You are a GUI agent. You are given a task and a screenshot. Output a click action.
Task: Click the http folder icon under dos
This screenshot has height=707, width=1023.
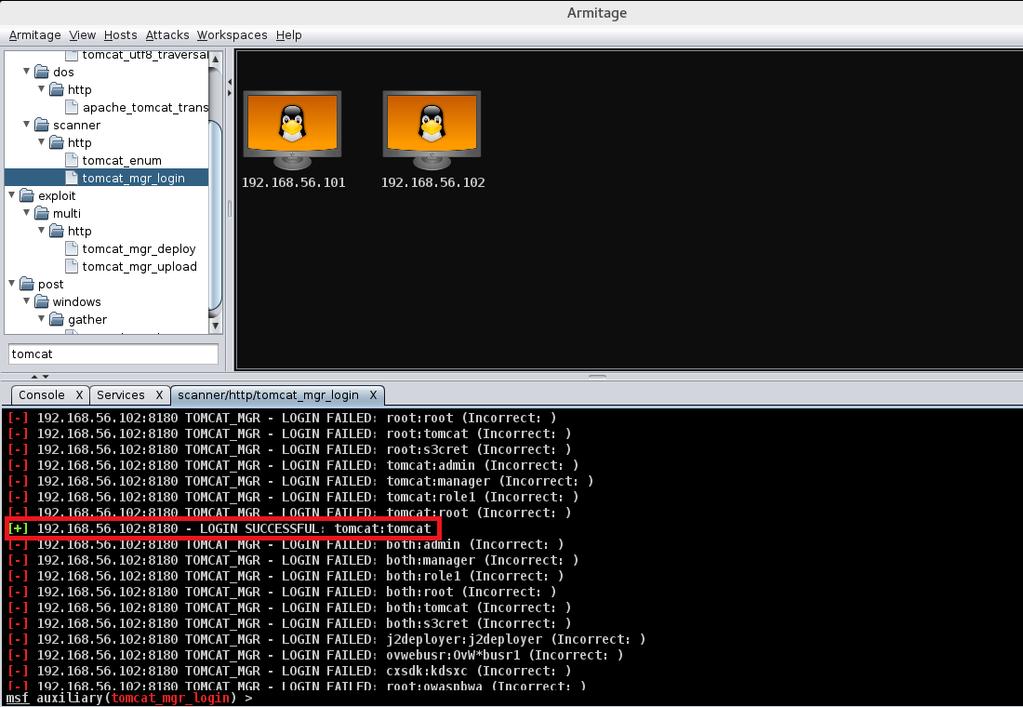[x=57, y=89]
